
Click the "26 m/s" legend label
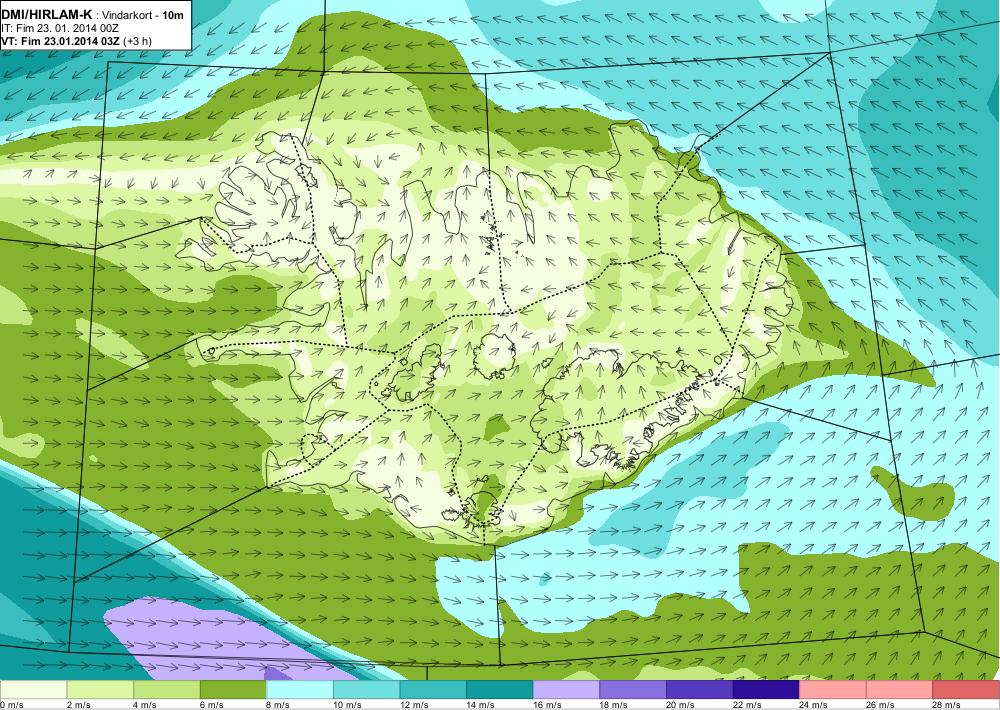(x=881, y=705)
